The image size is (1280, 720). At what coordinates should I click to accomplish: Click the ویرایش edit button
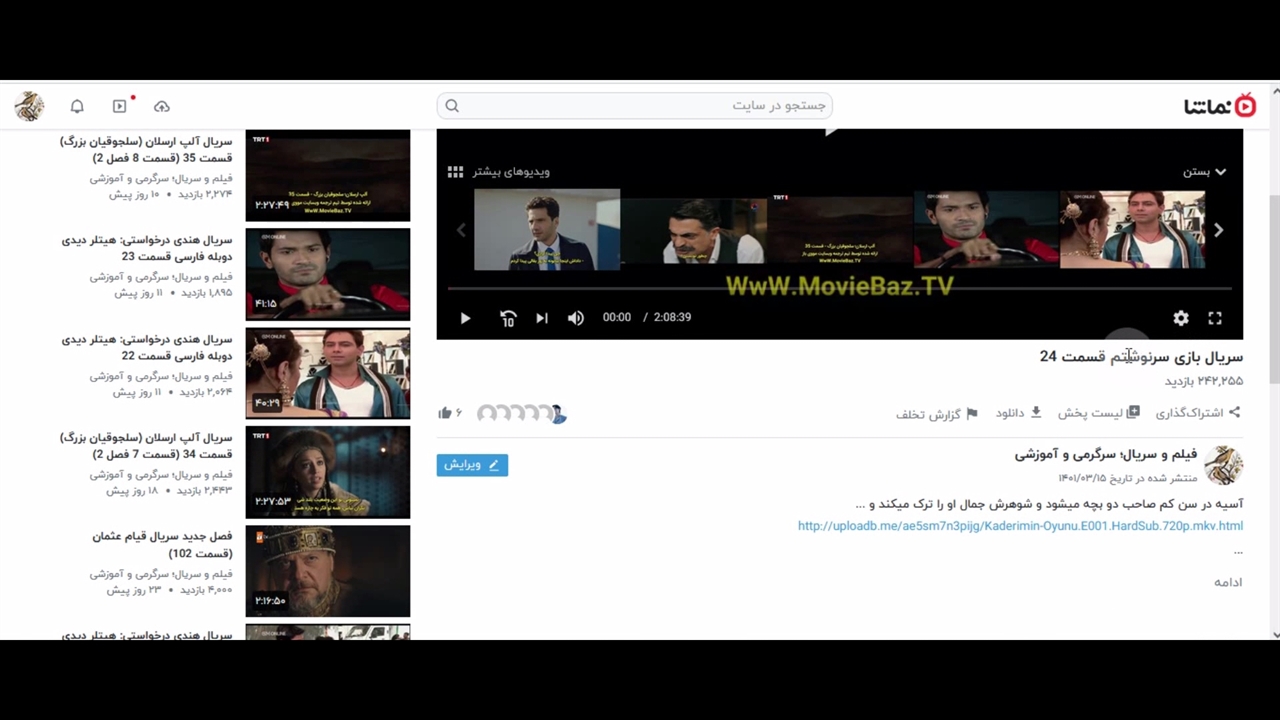pos(472,465)
